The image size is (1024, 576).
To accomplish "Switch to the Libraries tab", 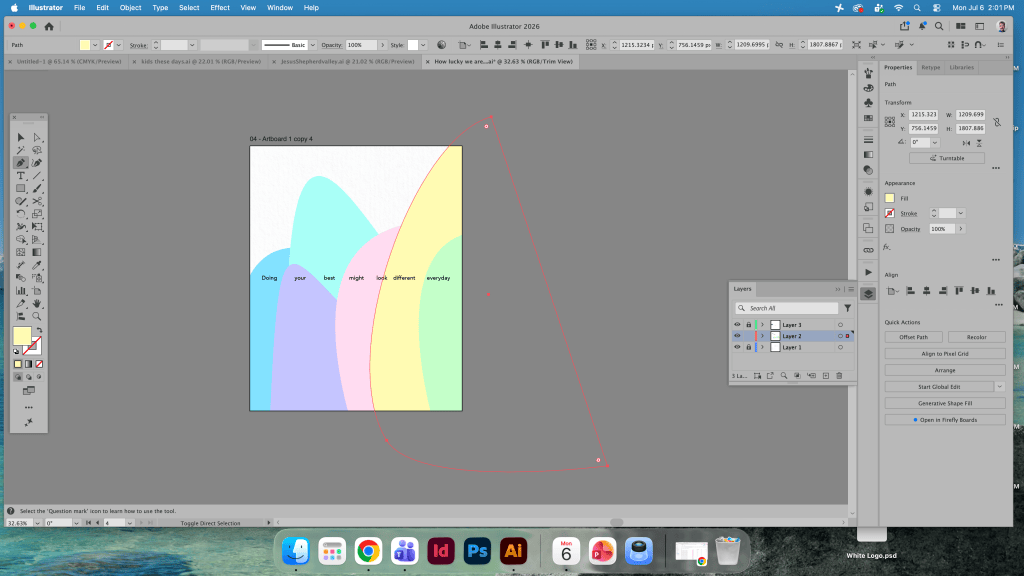I will click(x=961, y=67).
